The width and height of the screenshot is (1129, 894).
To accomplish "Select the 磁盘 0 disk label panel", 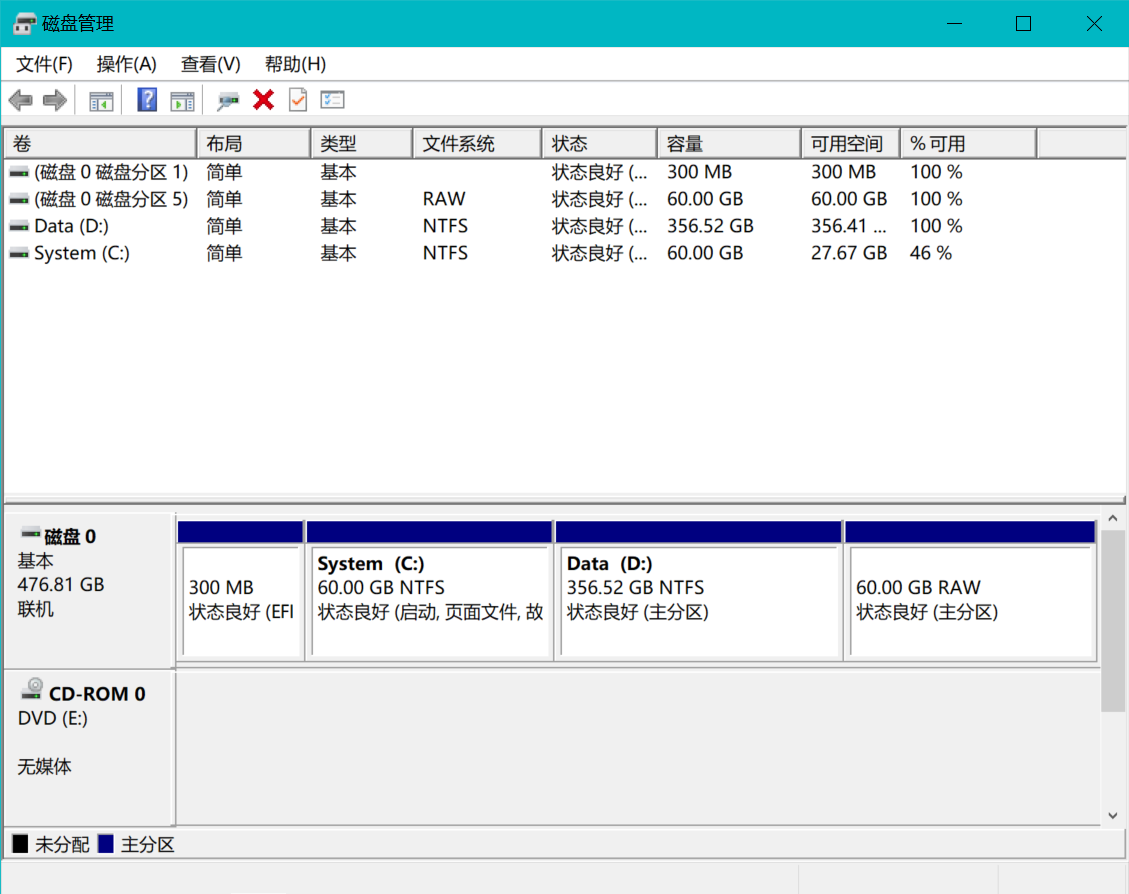I will pos(89,590).
